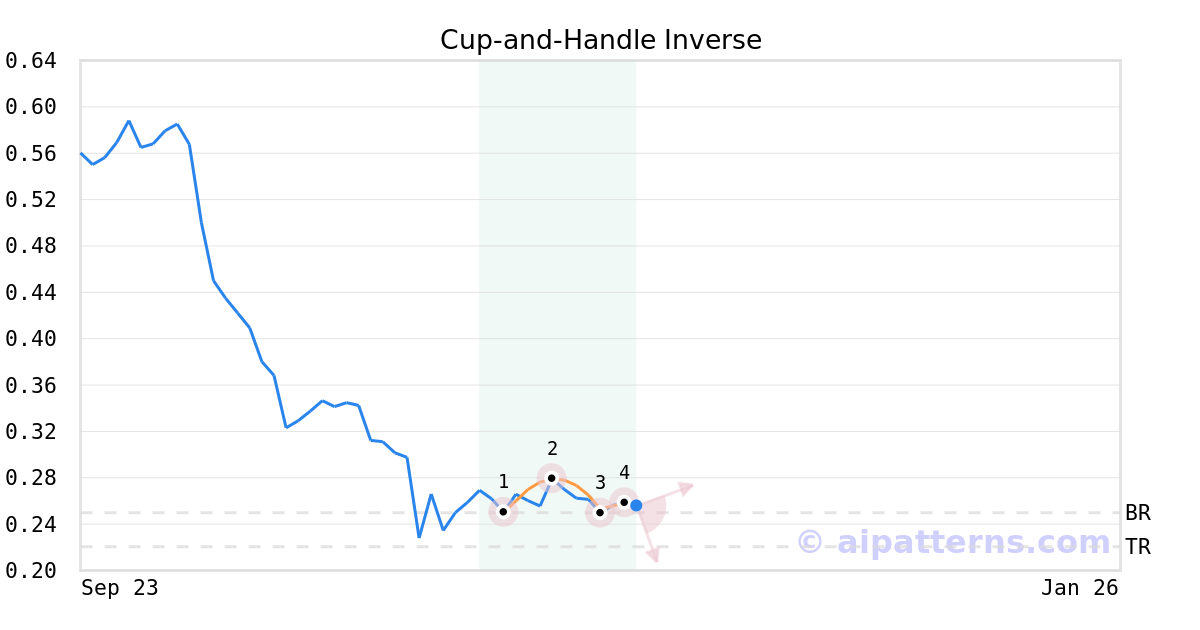The image size is (1200, 630).
Task: Click the price line's highest peak
Action: 129,121
